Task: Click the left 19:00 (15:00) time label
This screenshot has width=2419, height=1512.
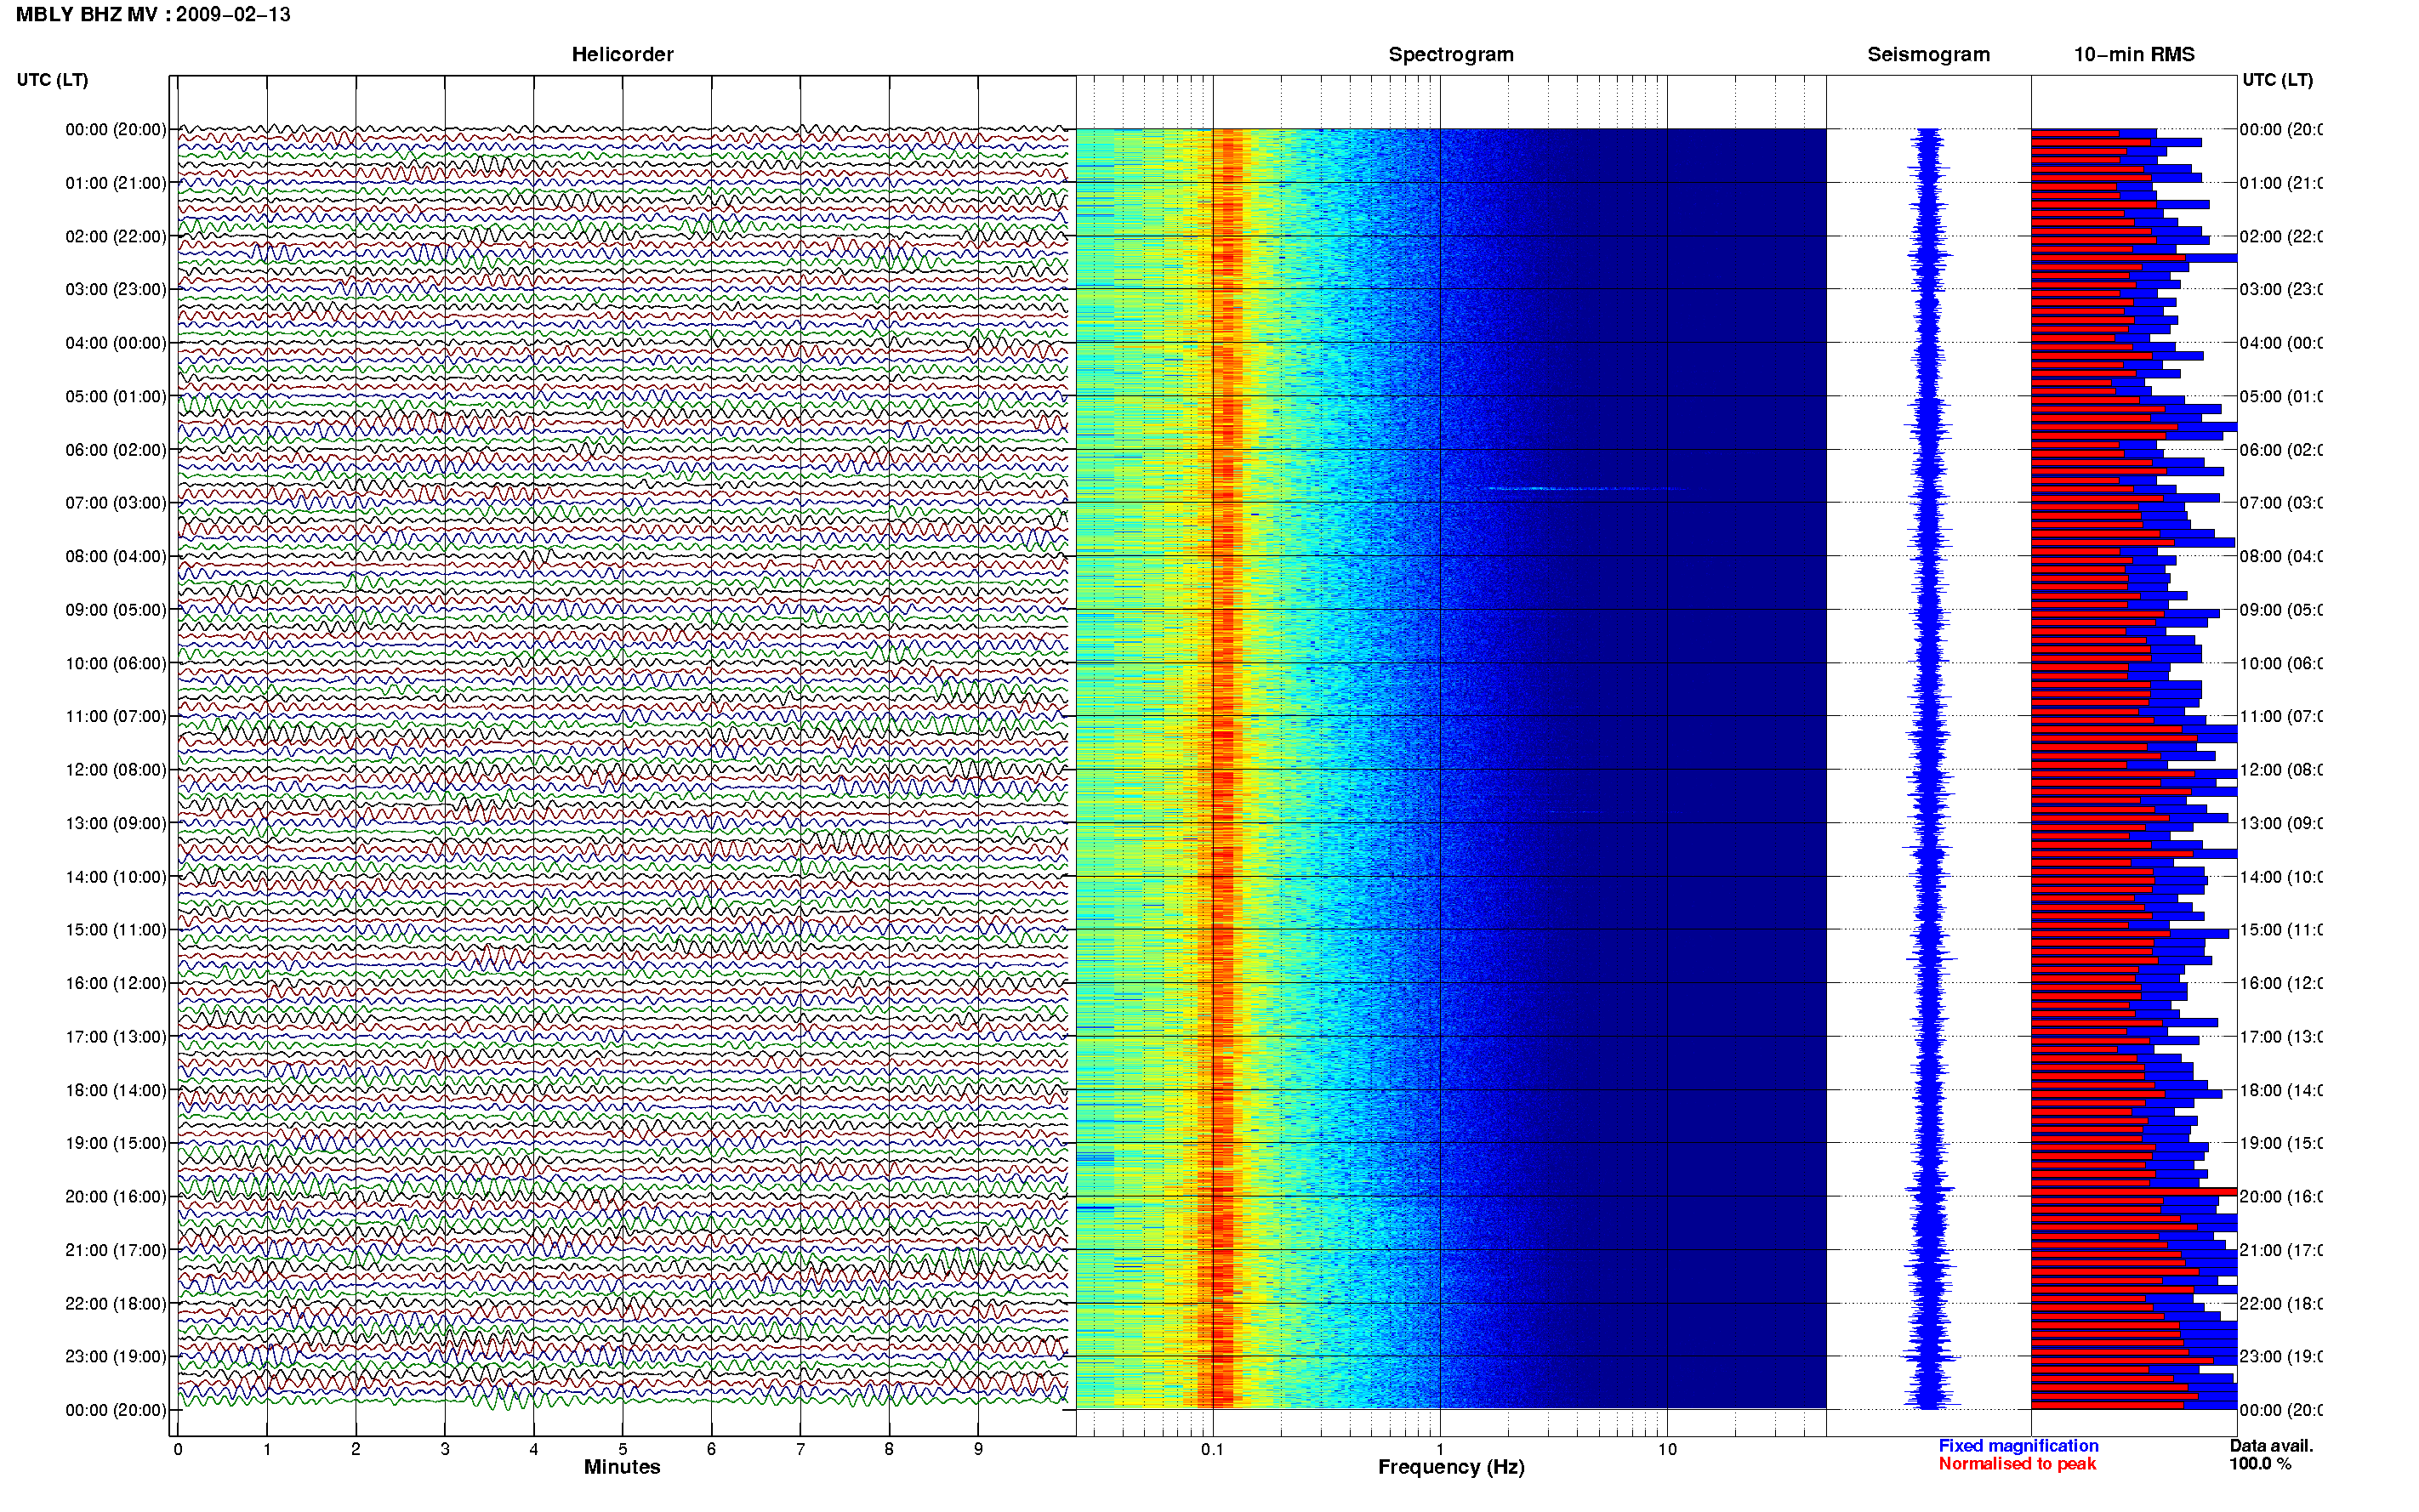Action: [115, 1143]
